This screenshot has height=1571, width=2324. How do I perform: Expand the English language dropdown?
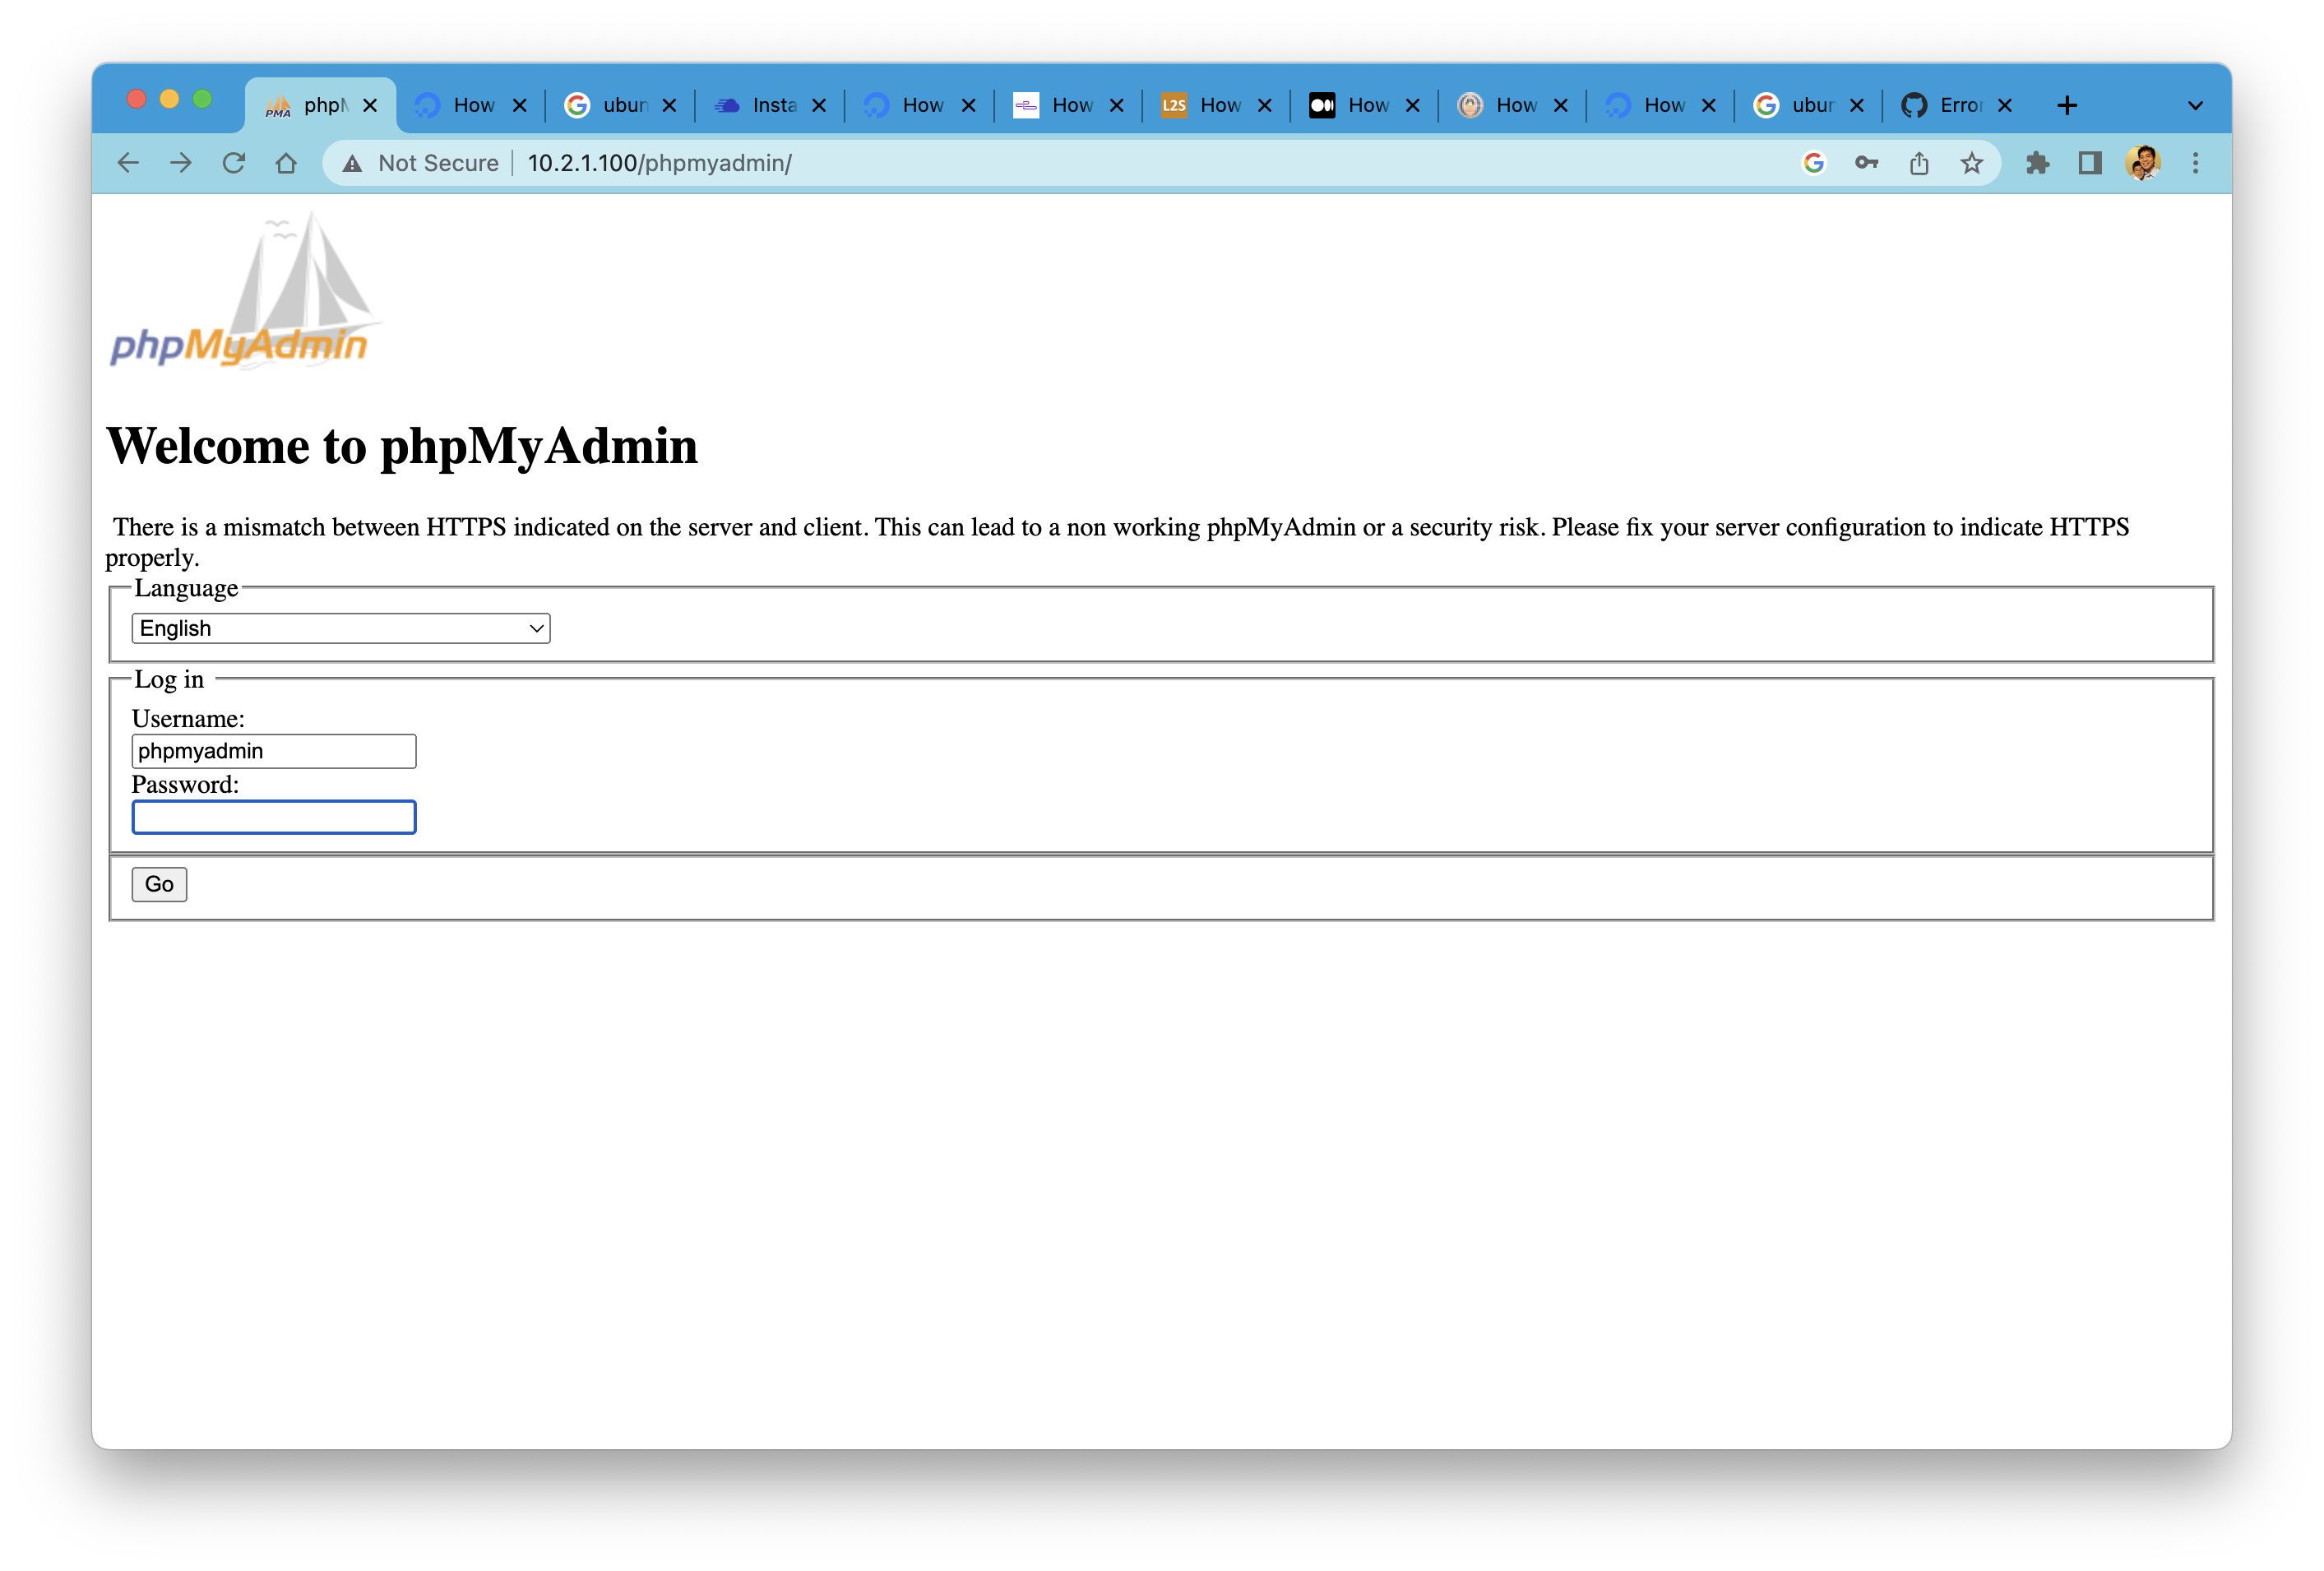pos(340,628)
